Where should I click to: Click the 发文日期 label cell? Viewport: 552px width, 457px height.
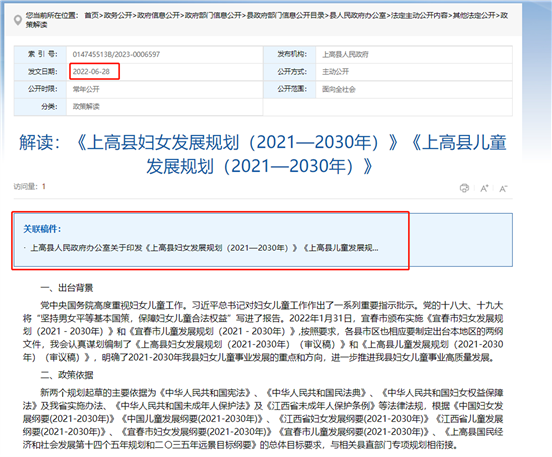click(x=40, y=71)
